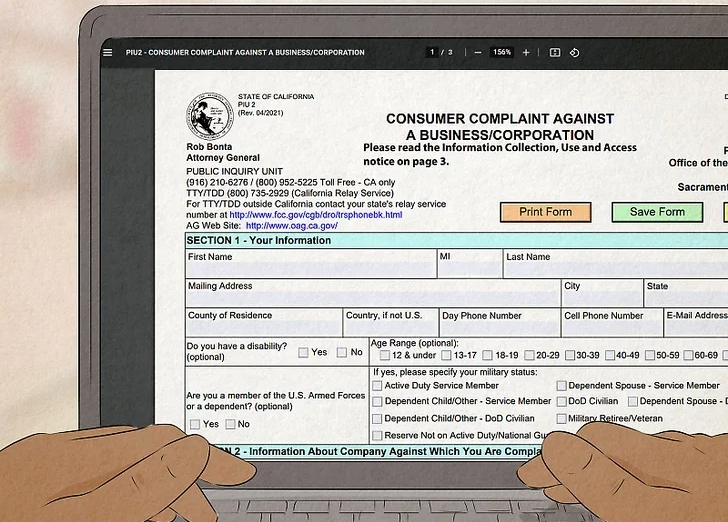The width and height of the screenshot is (728, 522).
Task: Select the page number field showing 1
Action: tap(432, 52)
